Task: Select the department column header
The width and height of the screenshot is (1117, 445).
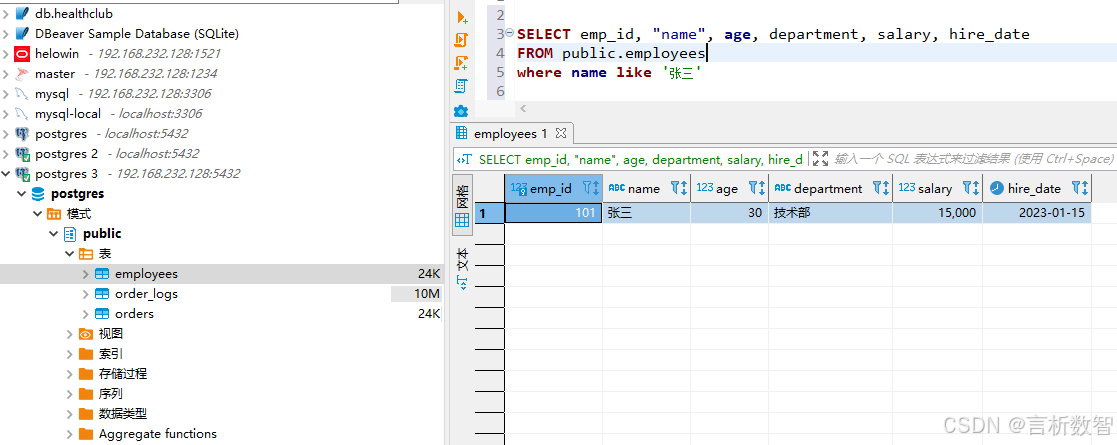Action: point(830,188)
